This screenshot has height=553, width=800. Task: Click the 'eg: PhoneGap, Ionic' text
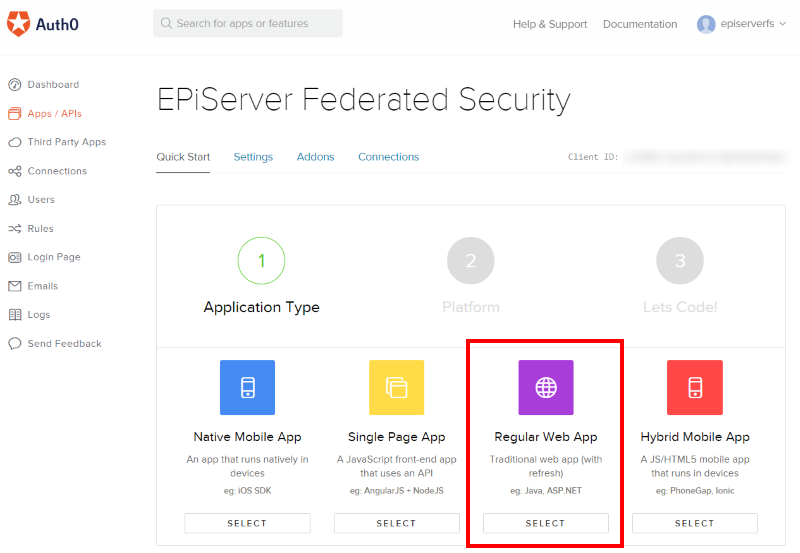pos(695,491)
